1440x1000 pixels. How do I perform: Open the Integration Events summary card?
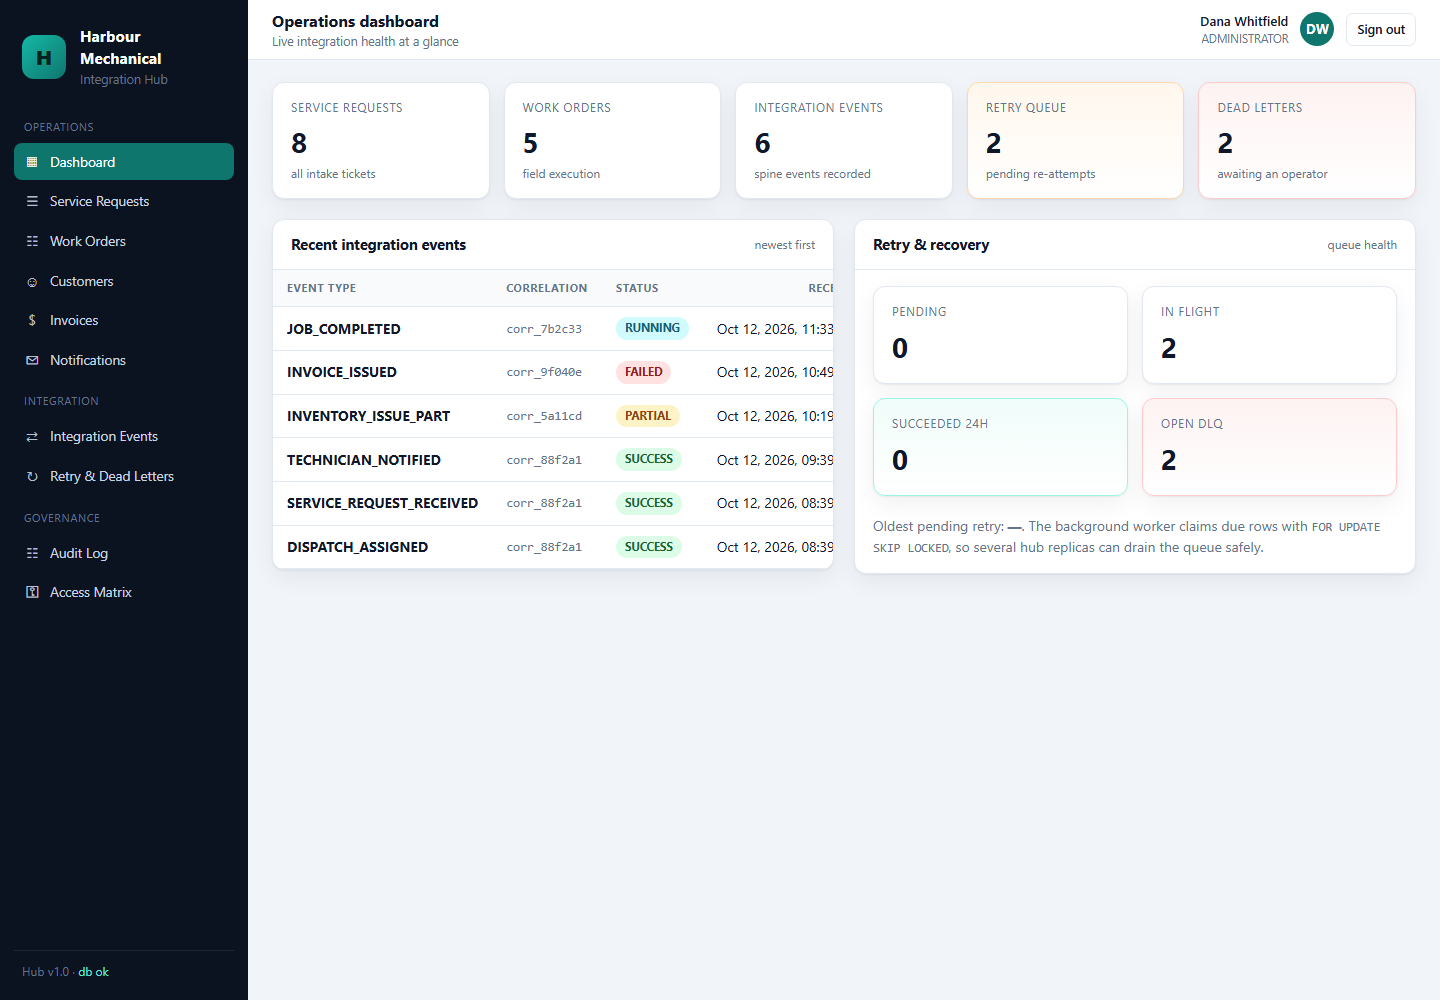click(x=844, y=140)
